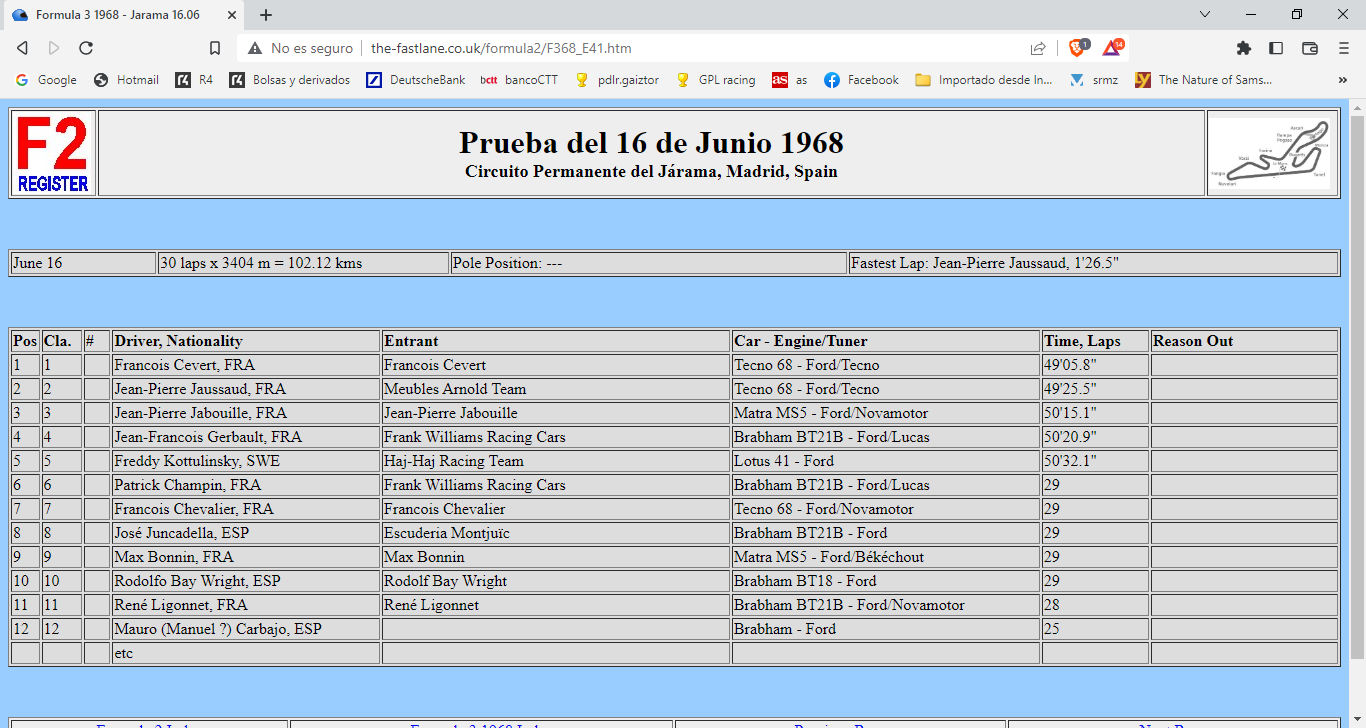Open the srmz bookmark

[x=1094, y=80]
